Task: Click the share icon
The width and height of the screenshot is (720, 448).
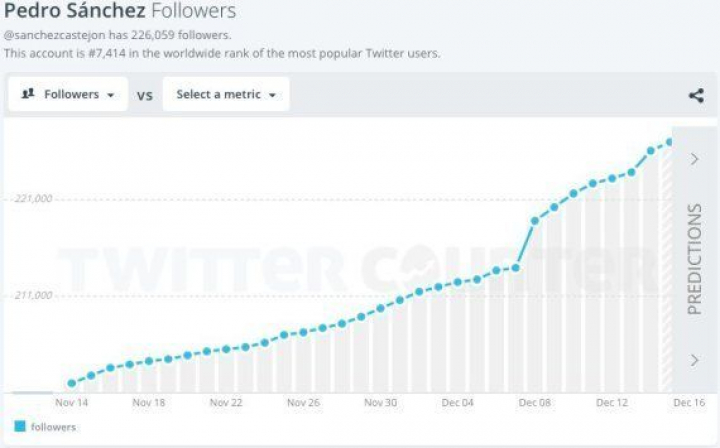Action: coord(696,96)
